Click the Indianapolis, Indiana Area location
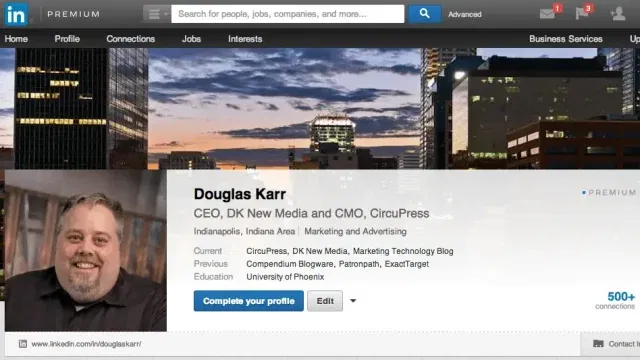The height and width of the screenshot is (360, 640). click(244, 231)
